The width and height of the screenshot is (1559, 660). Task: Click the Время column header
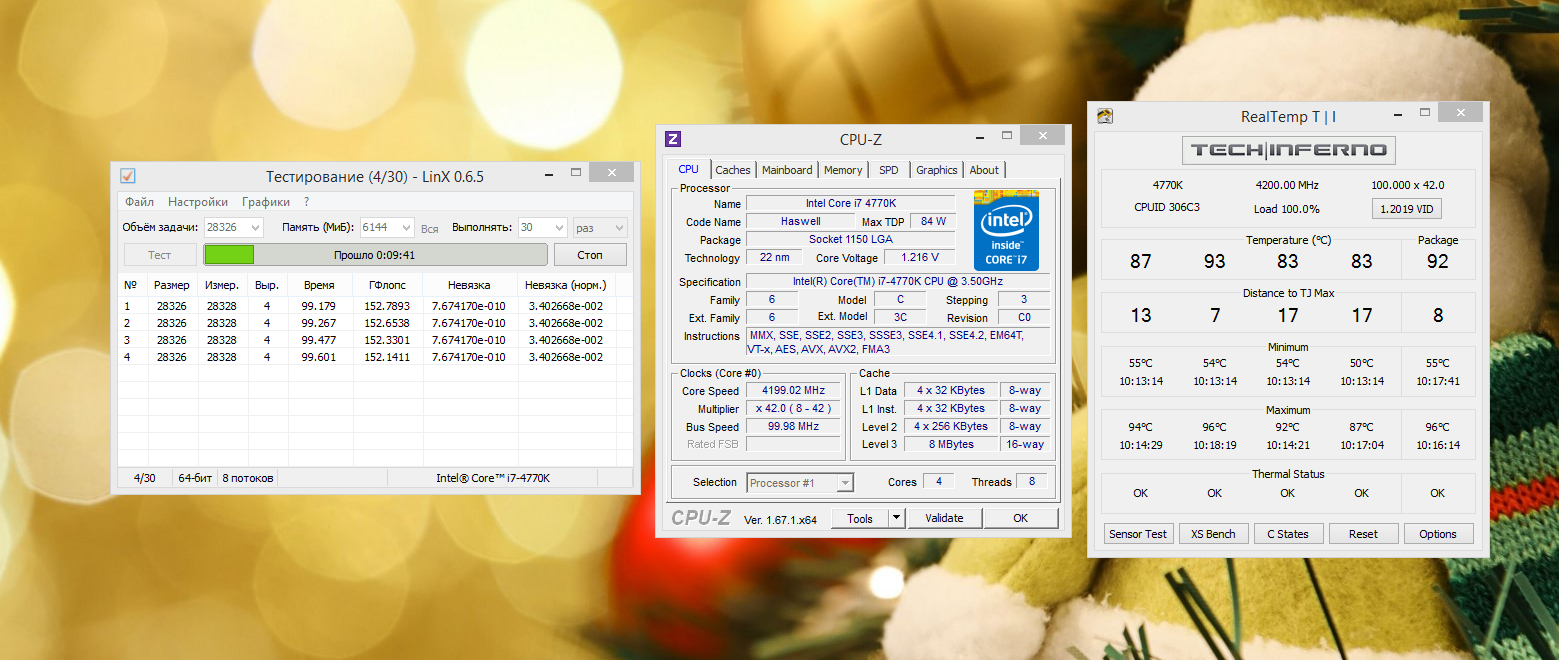point(318,285)
